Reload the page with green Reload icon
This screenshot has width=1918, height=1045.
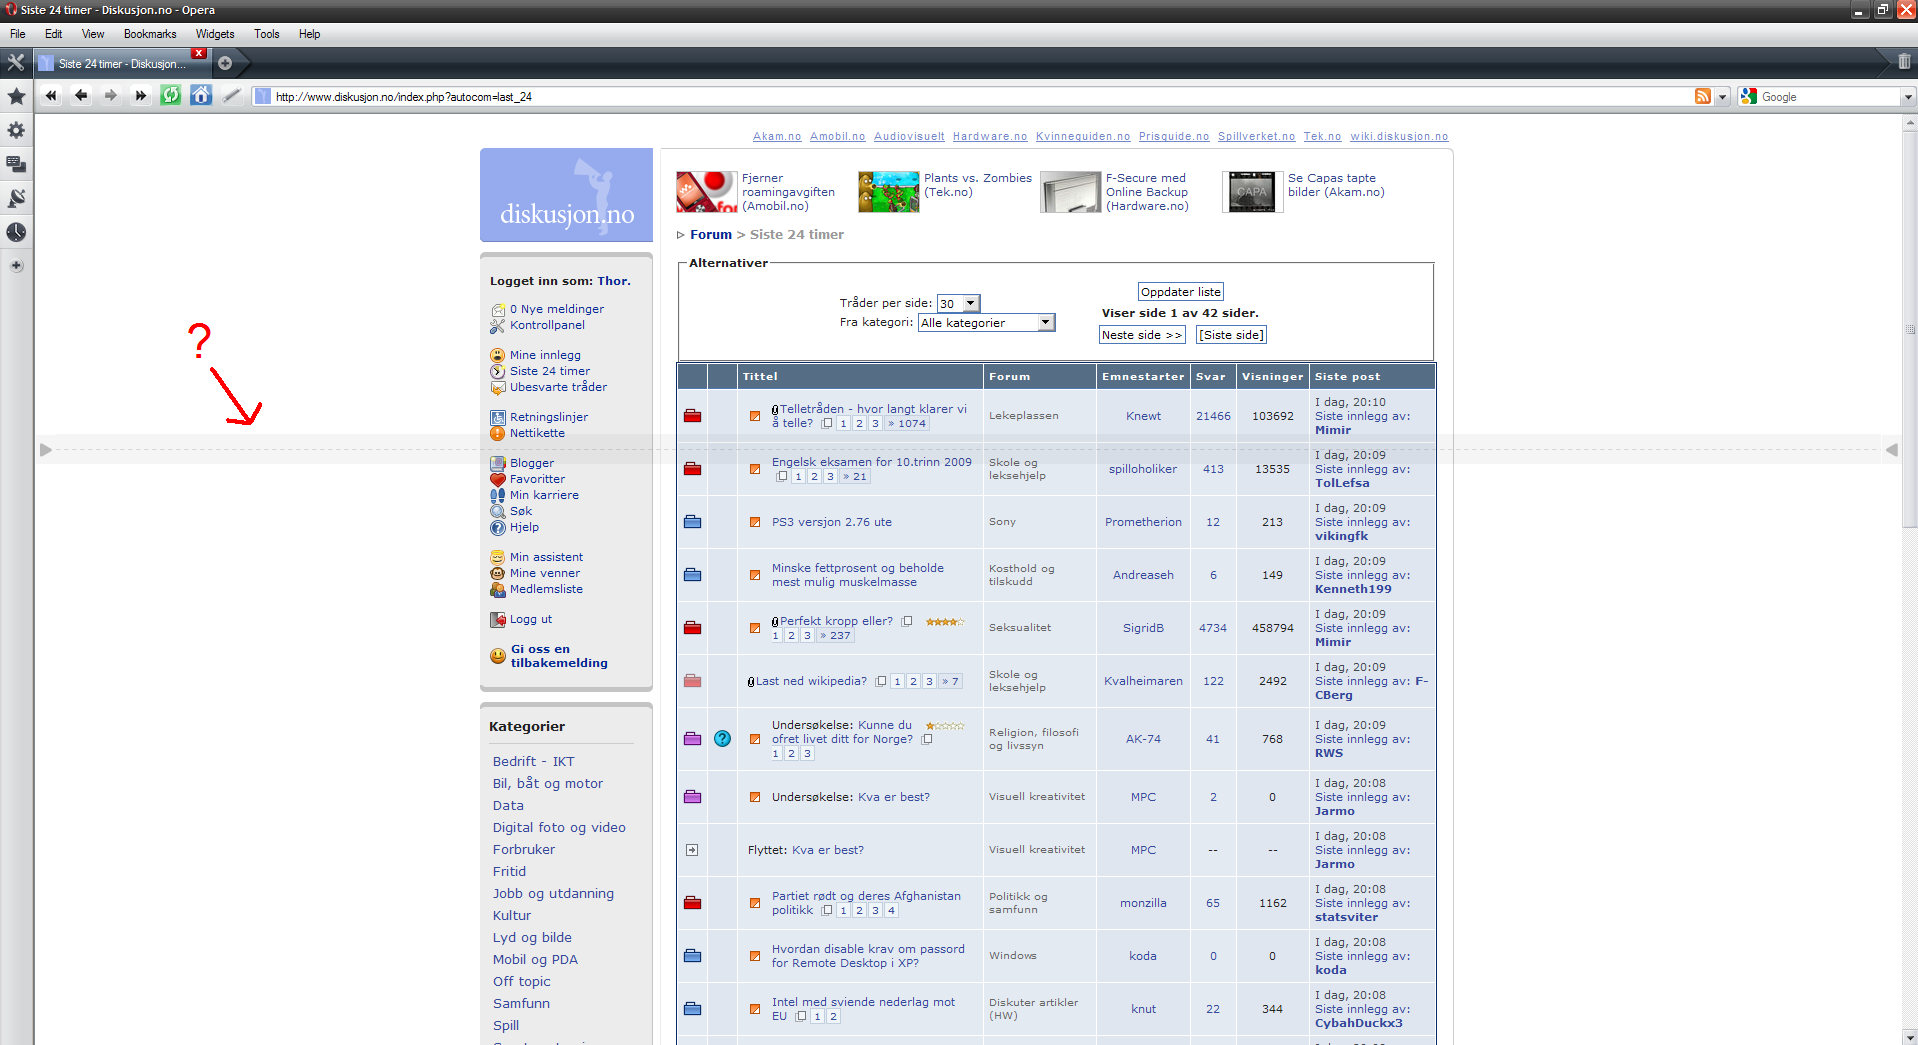(x=171, y=96)
